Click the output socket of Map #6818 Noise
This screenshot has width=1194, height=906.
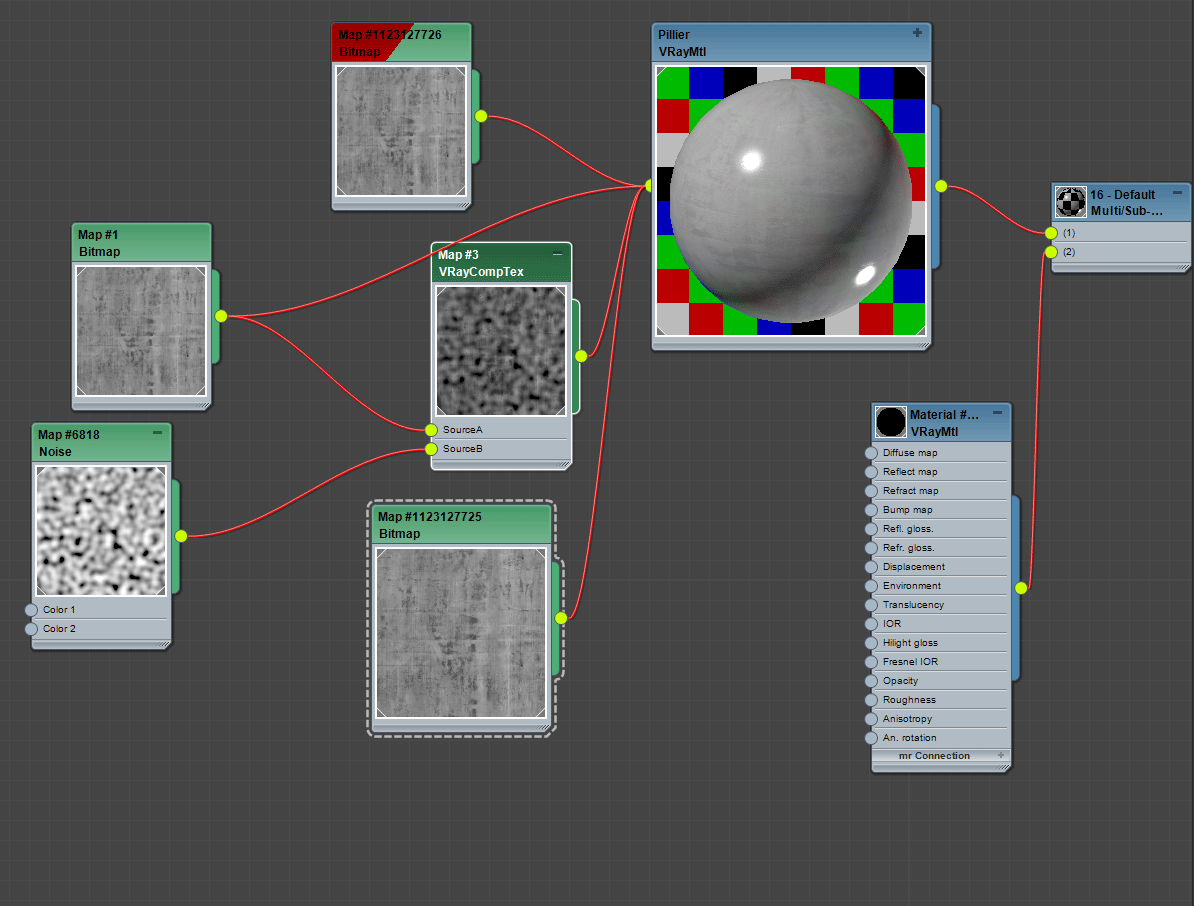click(x=180, y=536)
